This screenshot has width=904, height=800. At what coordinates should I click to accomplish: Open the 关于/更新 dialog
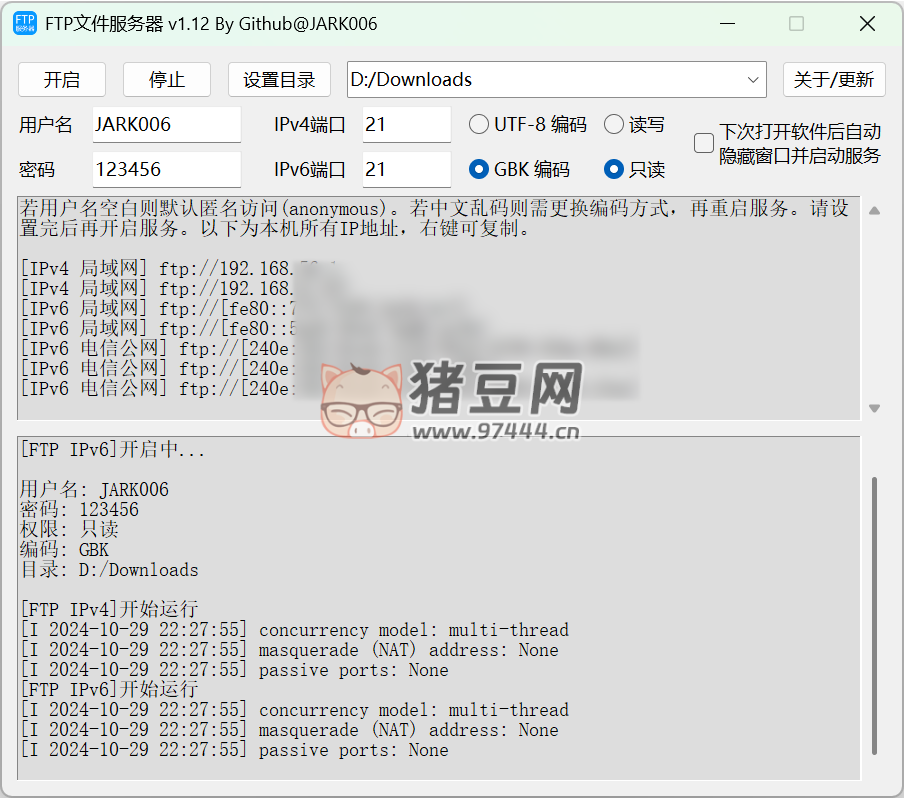pos(833,80)
